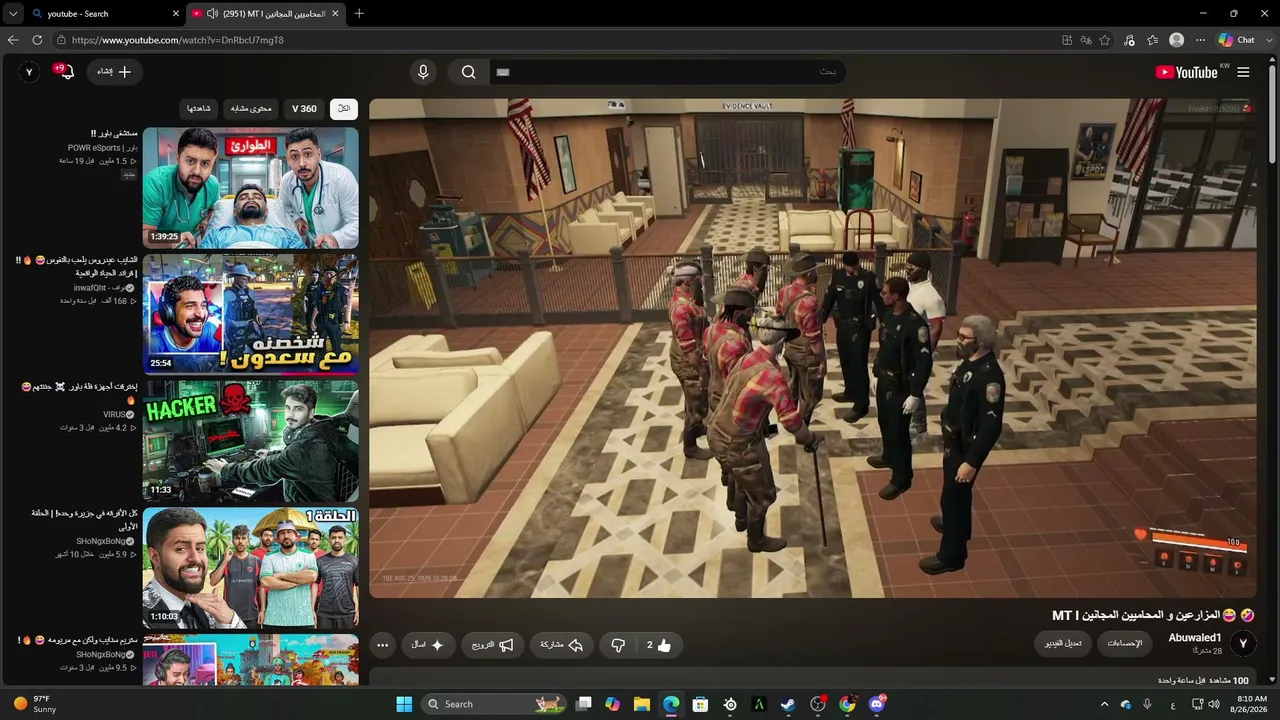The height and width of the screenshot is (720, 1280).
Task: Open the hospital video thumbnail 1:39:25
Action: click(250, 188)
